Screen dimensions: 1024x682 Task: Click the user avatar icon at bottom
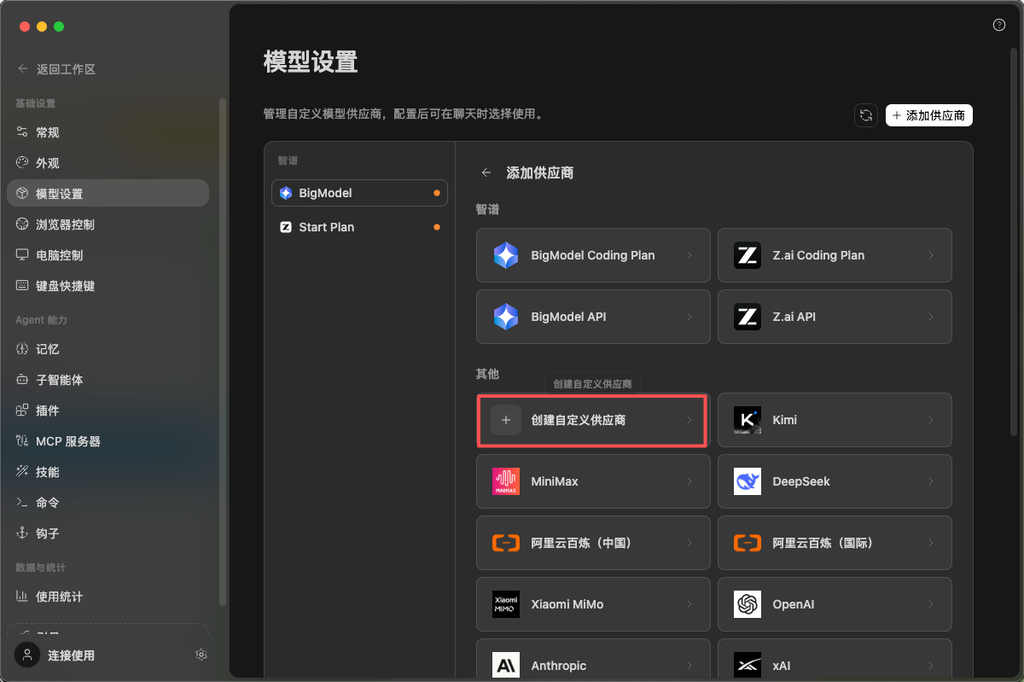[27, 655]
